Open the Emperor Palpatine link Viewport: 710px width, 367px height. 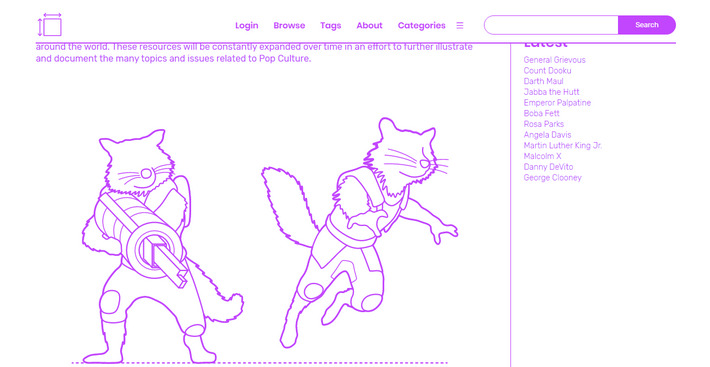point(557,103)
